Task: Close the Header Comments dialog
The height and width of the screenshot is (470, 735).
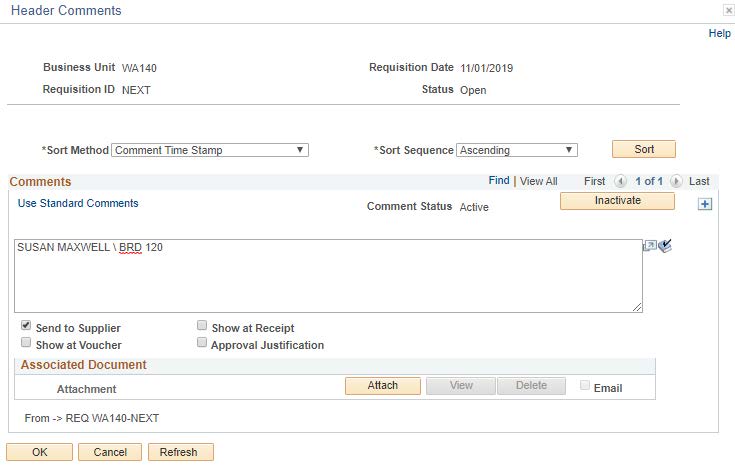Action: (728, 10)
